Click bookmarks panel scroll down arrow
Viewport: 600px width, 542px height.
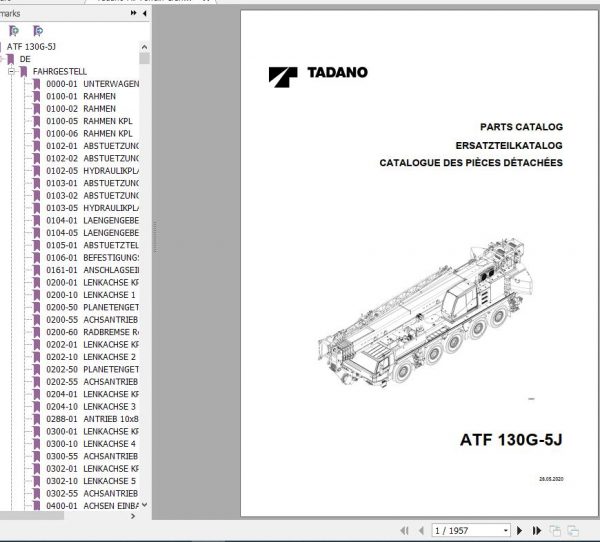pos(144,505)
